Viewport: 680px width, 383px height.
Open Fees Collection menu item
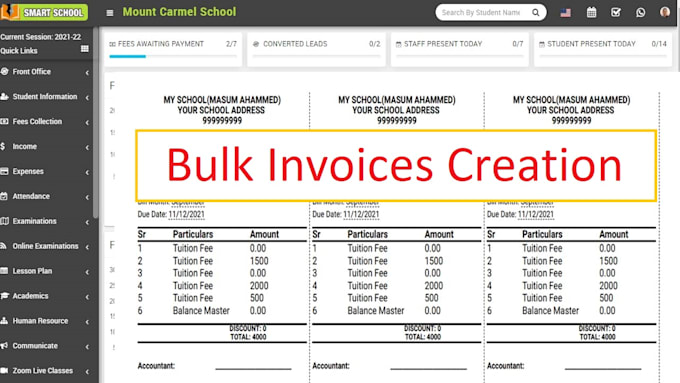coord(46,121)
